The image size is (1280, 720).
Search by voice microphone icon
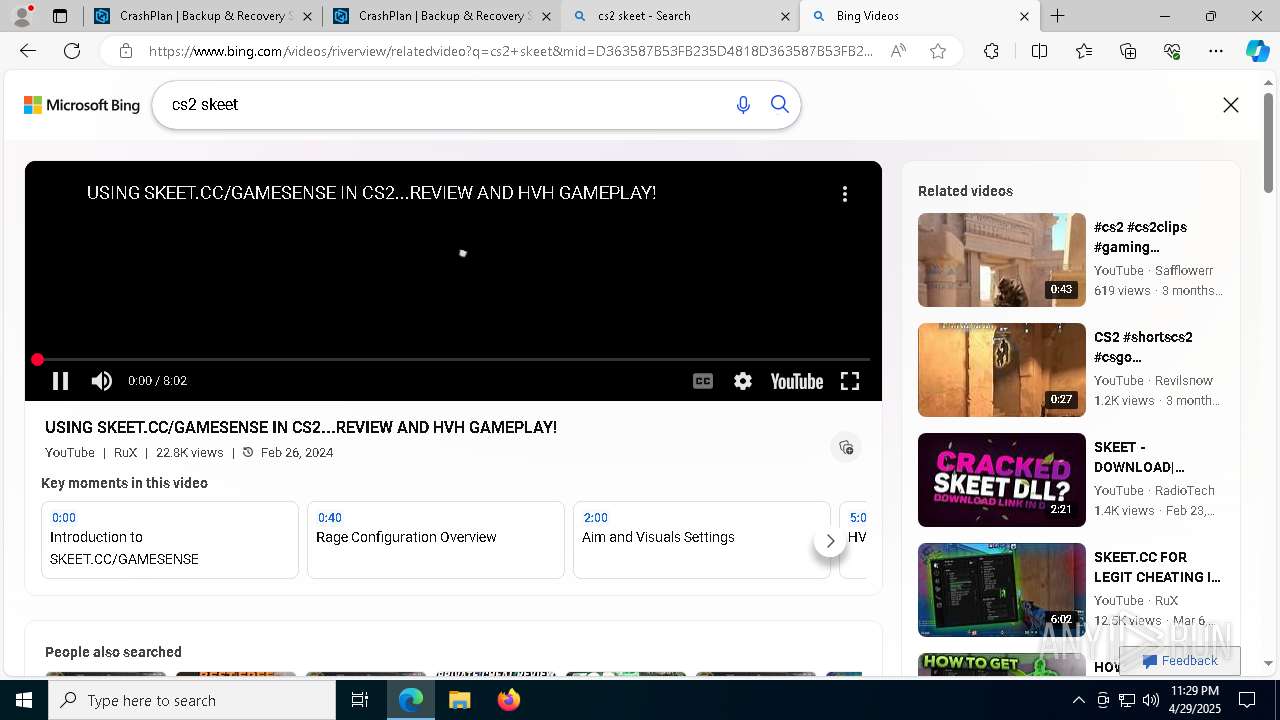coord(743,105)
